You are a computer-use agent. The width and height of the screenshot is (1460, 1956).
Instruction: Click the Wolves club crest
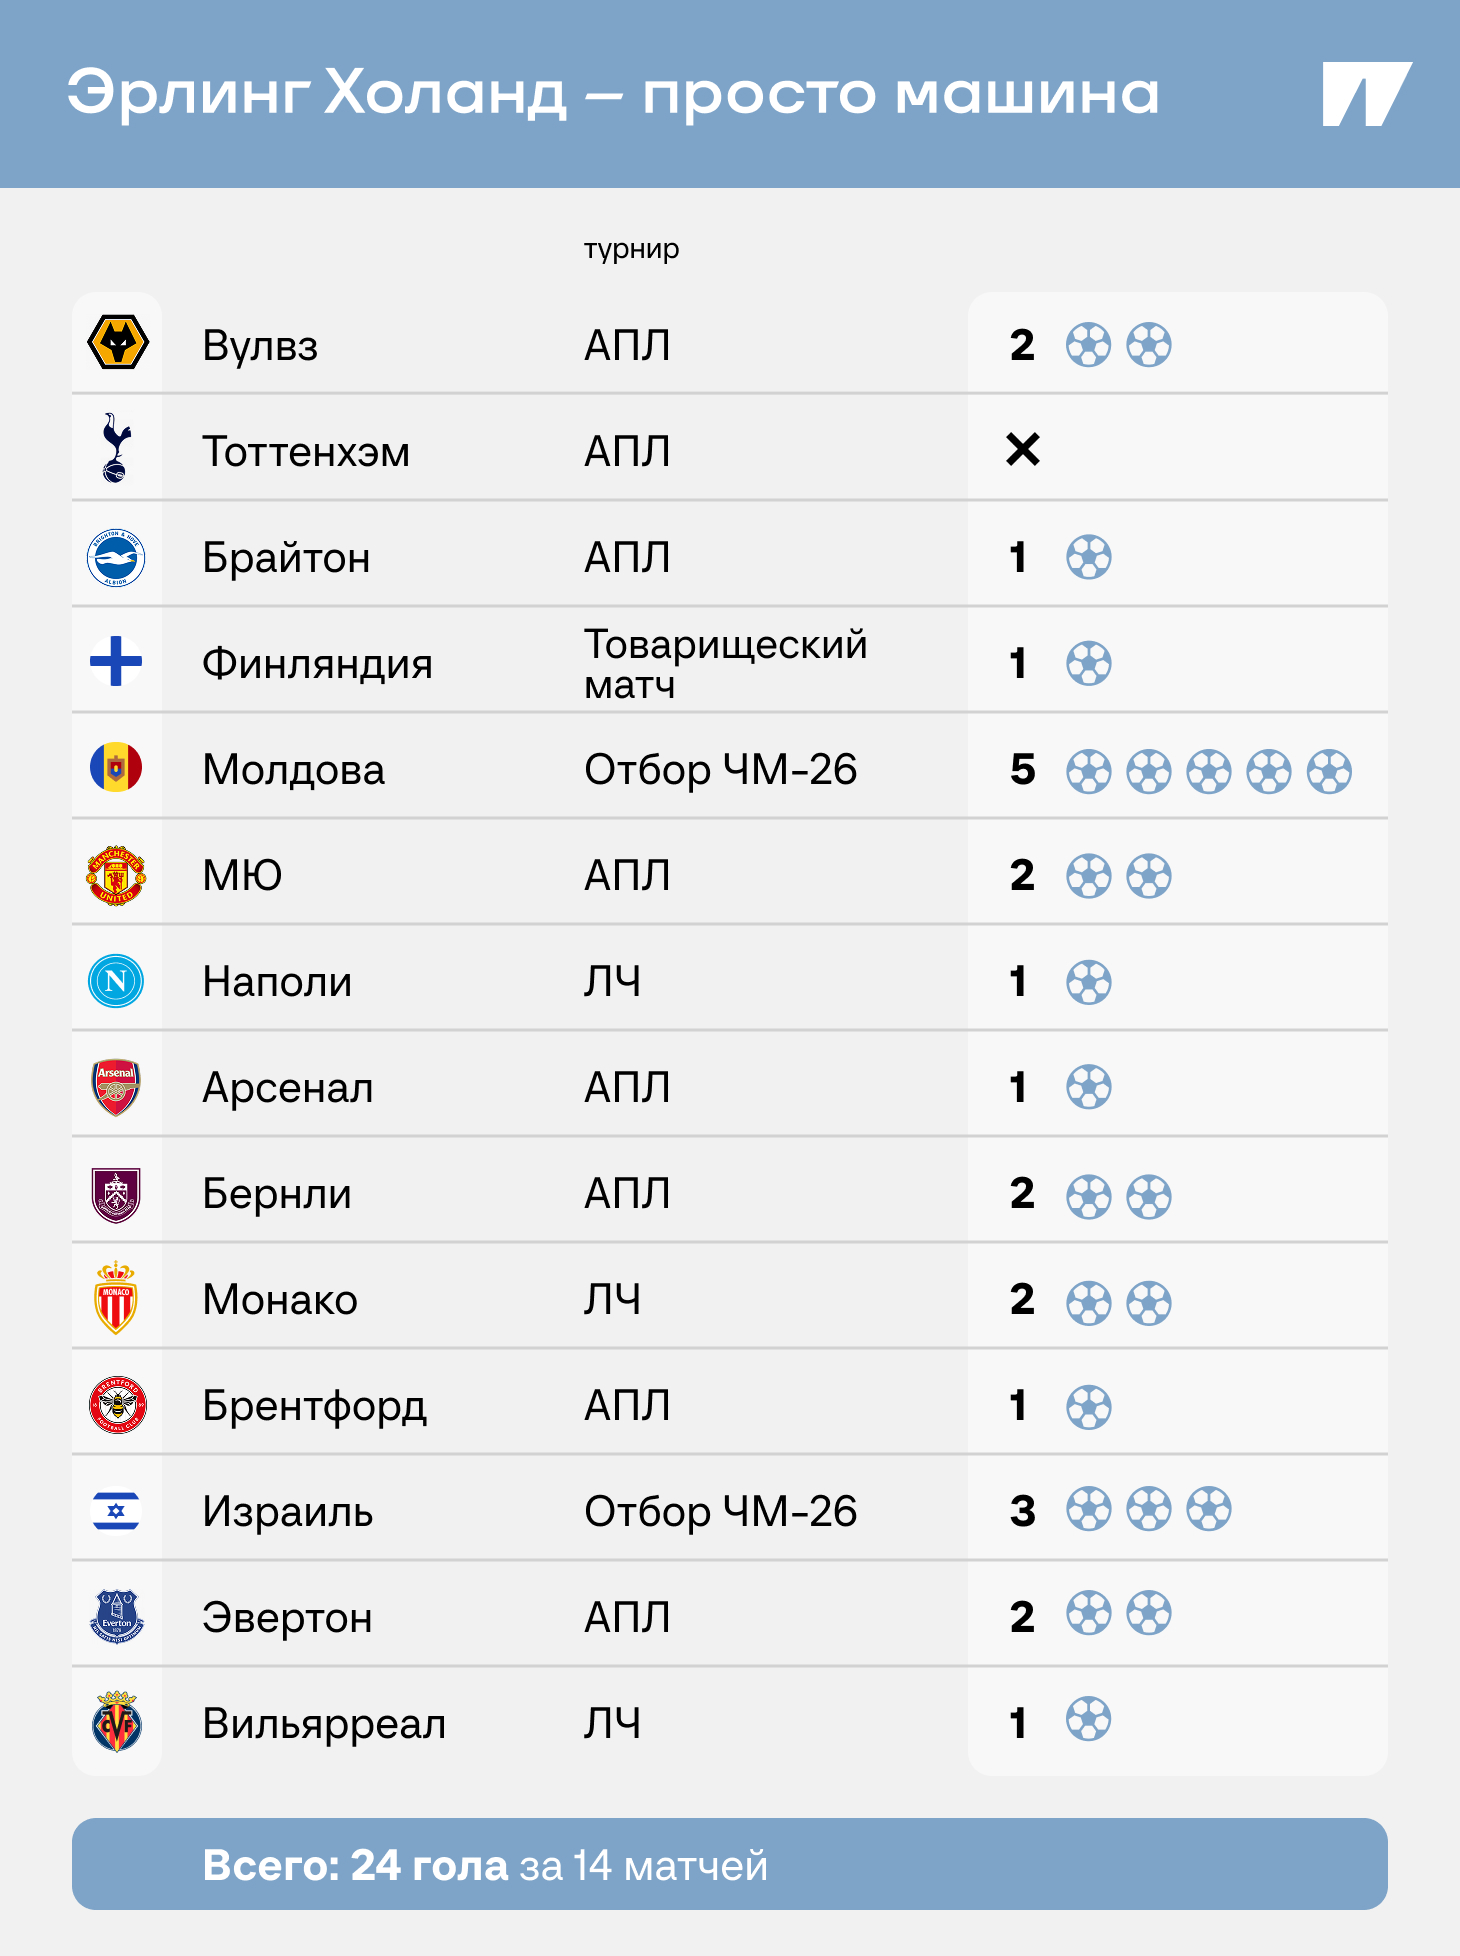click(x=117, y=343)
